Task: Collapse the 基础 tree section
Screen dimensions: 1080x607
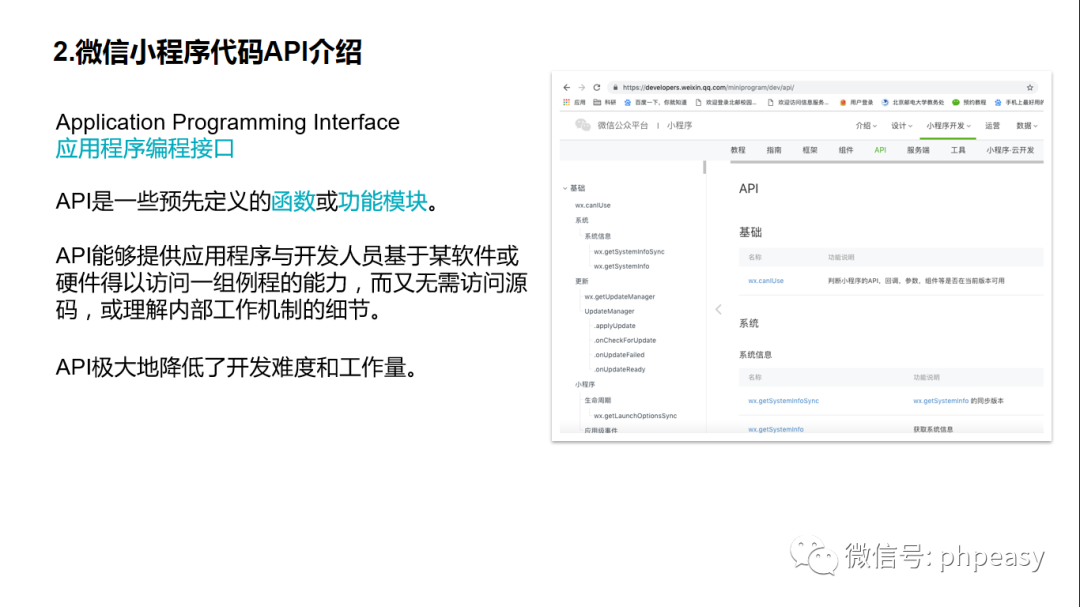Action: coord(565,188)
